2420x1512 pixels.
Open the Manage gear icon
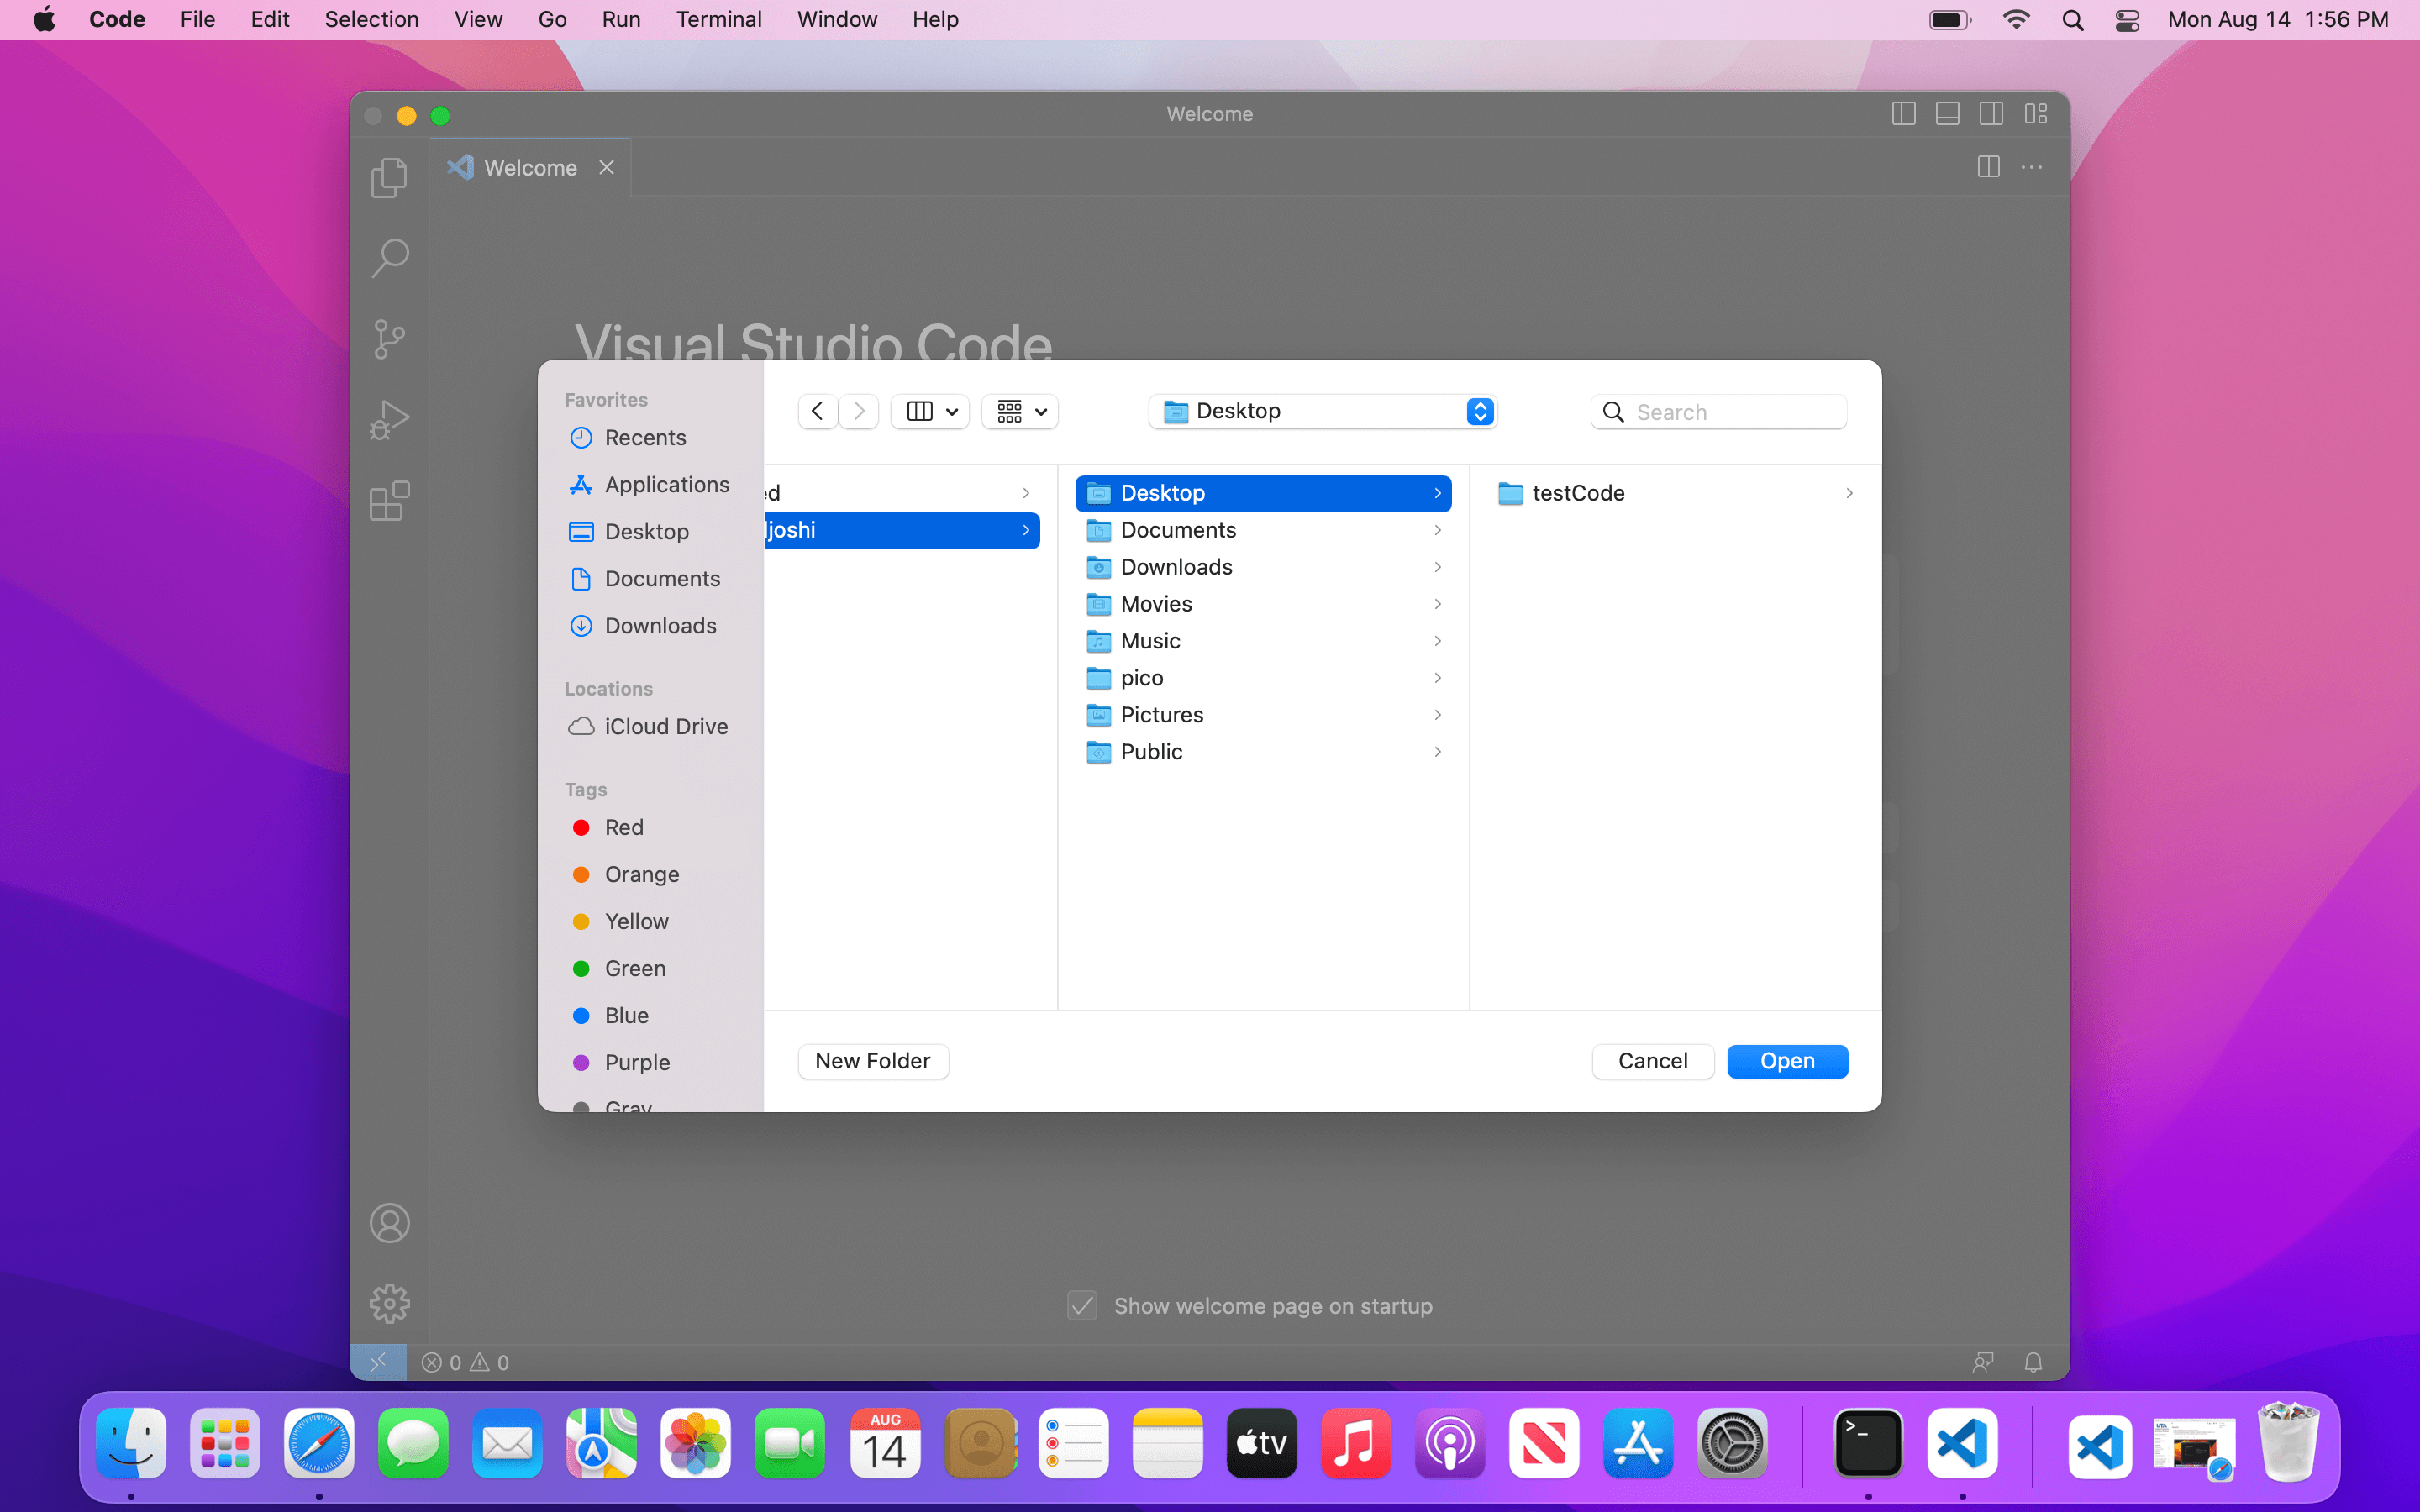point(389,1303)
